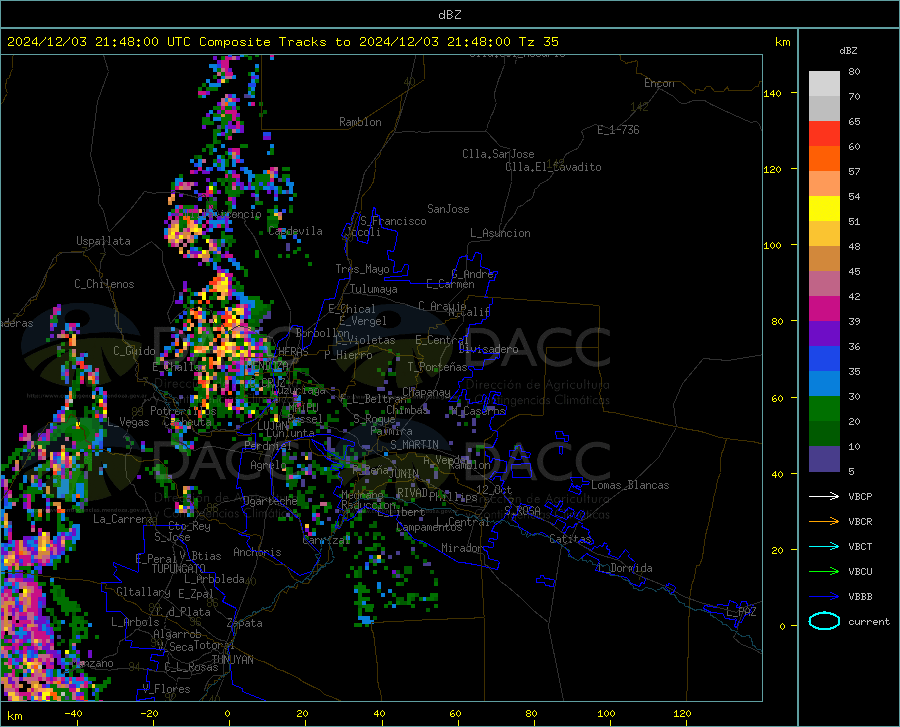Click the 'Clla.SanJose' map label
Image resolution: width=900 pixels, height=727 pixels.
[x=498, y=154]
